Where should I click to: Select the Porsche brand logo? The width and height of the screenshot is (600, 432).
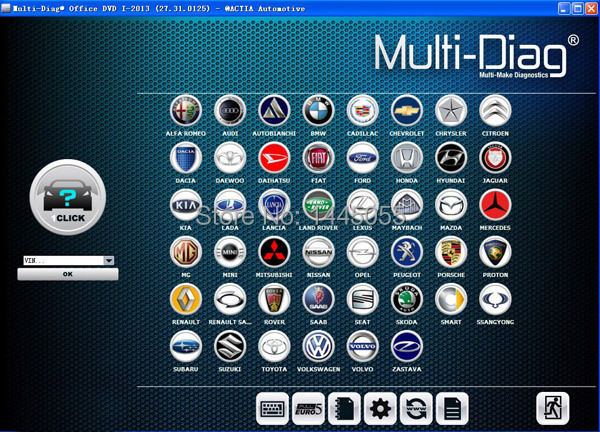[x=451, y=252]
